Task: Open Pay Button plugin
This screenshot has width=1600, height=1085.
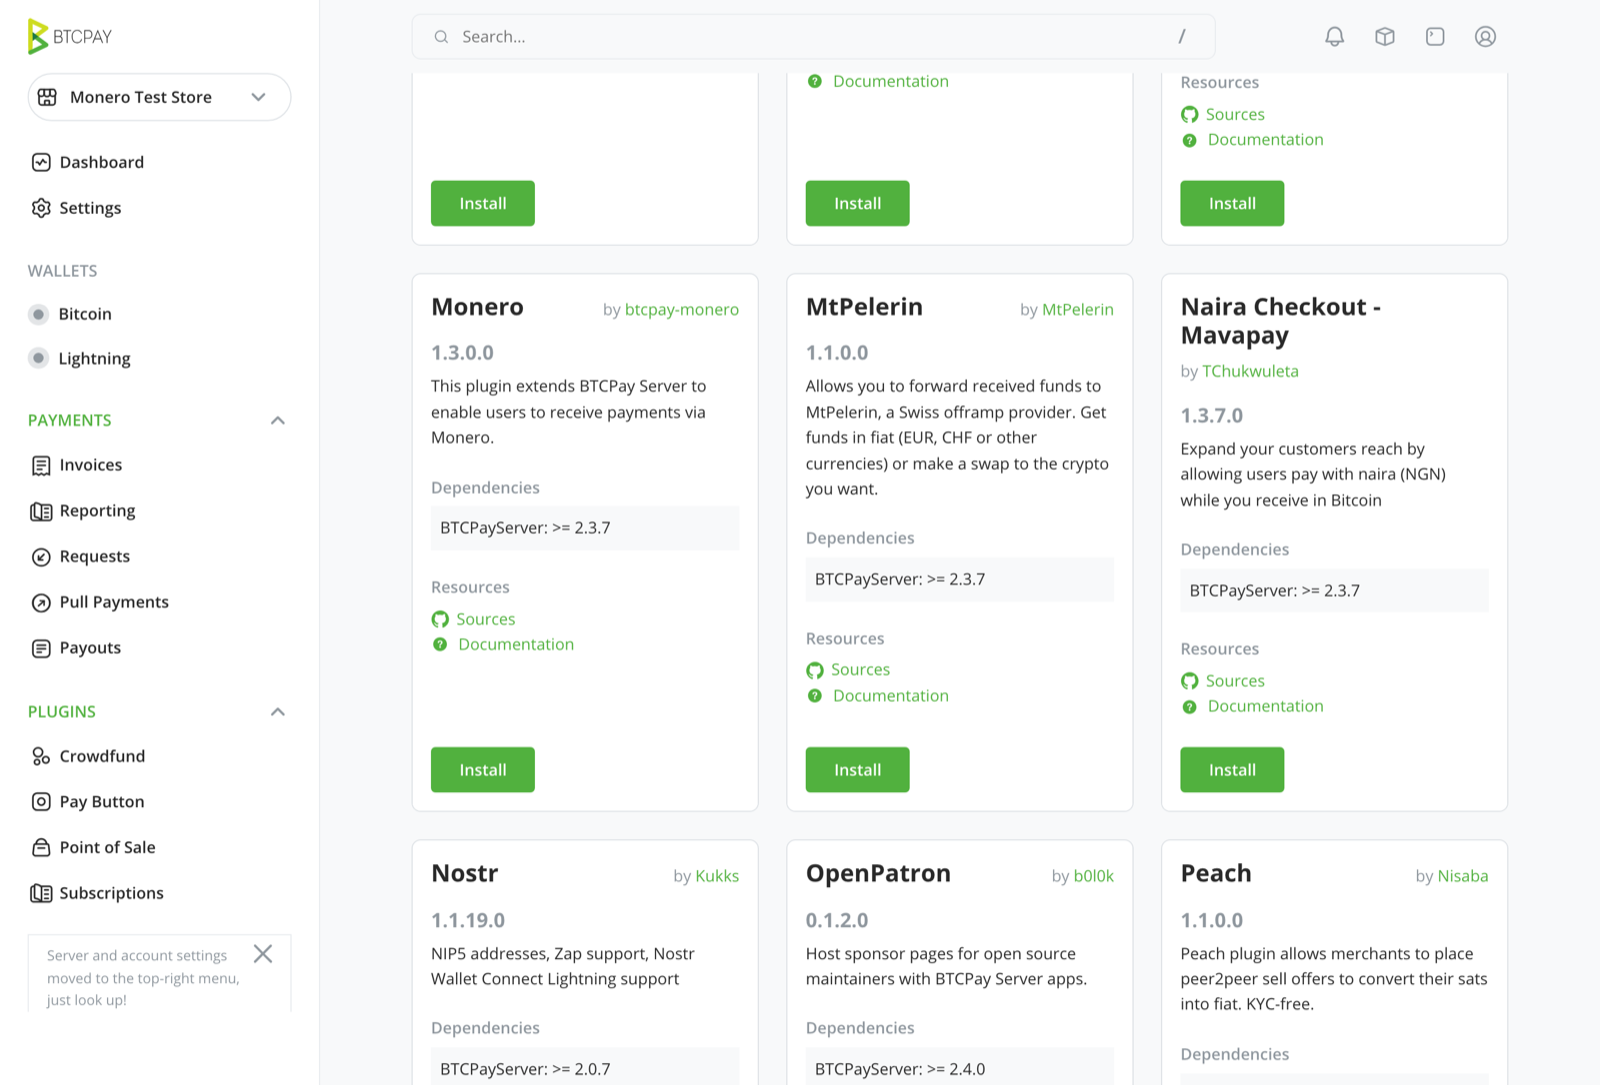Action: tap(102, 802)
